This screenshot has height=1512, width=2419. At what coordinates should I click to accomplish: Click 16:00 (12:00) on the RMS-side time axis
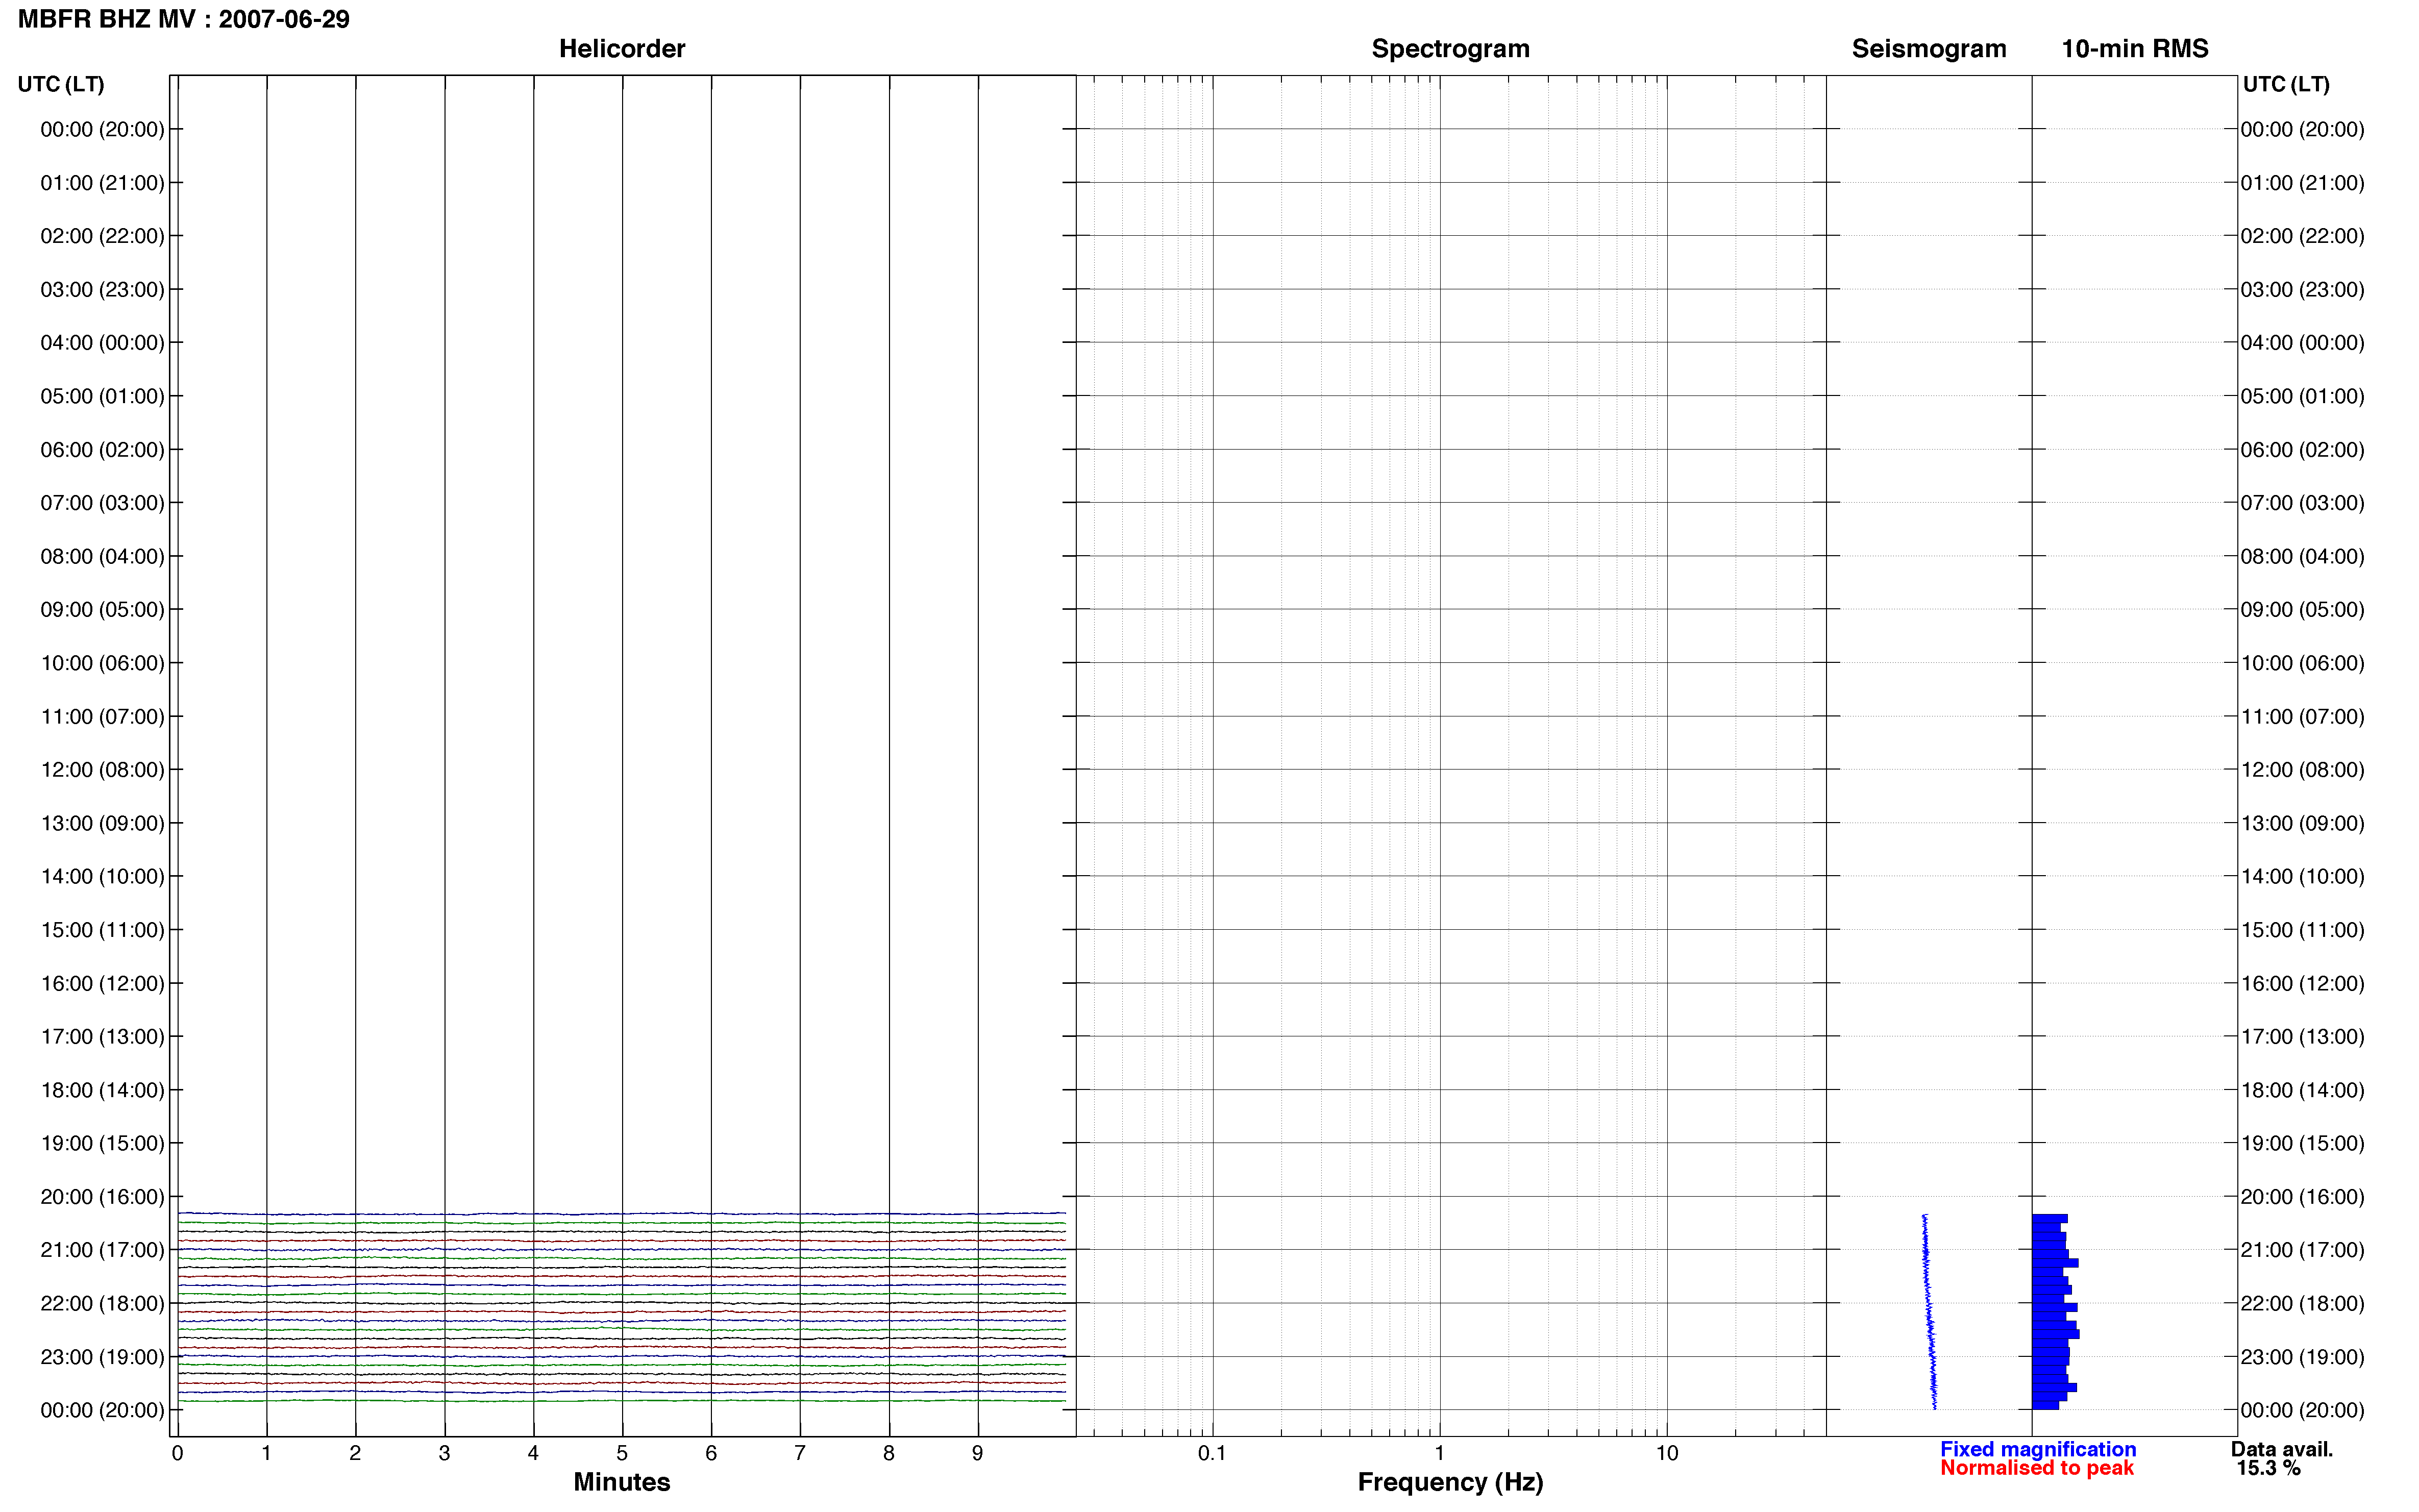pos(2302,983)
